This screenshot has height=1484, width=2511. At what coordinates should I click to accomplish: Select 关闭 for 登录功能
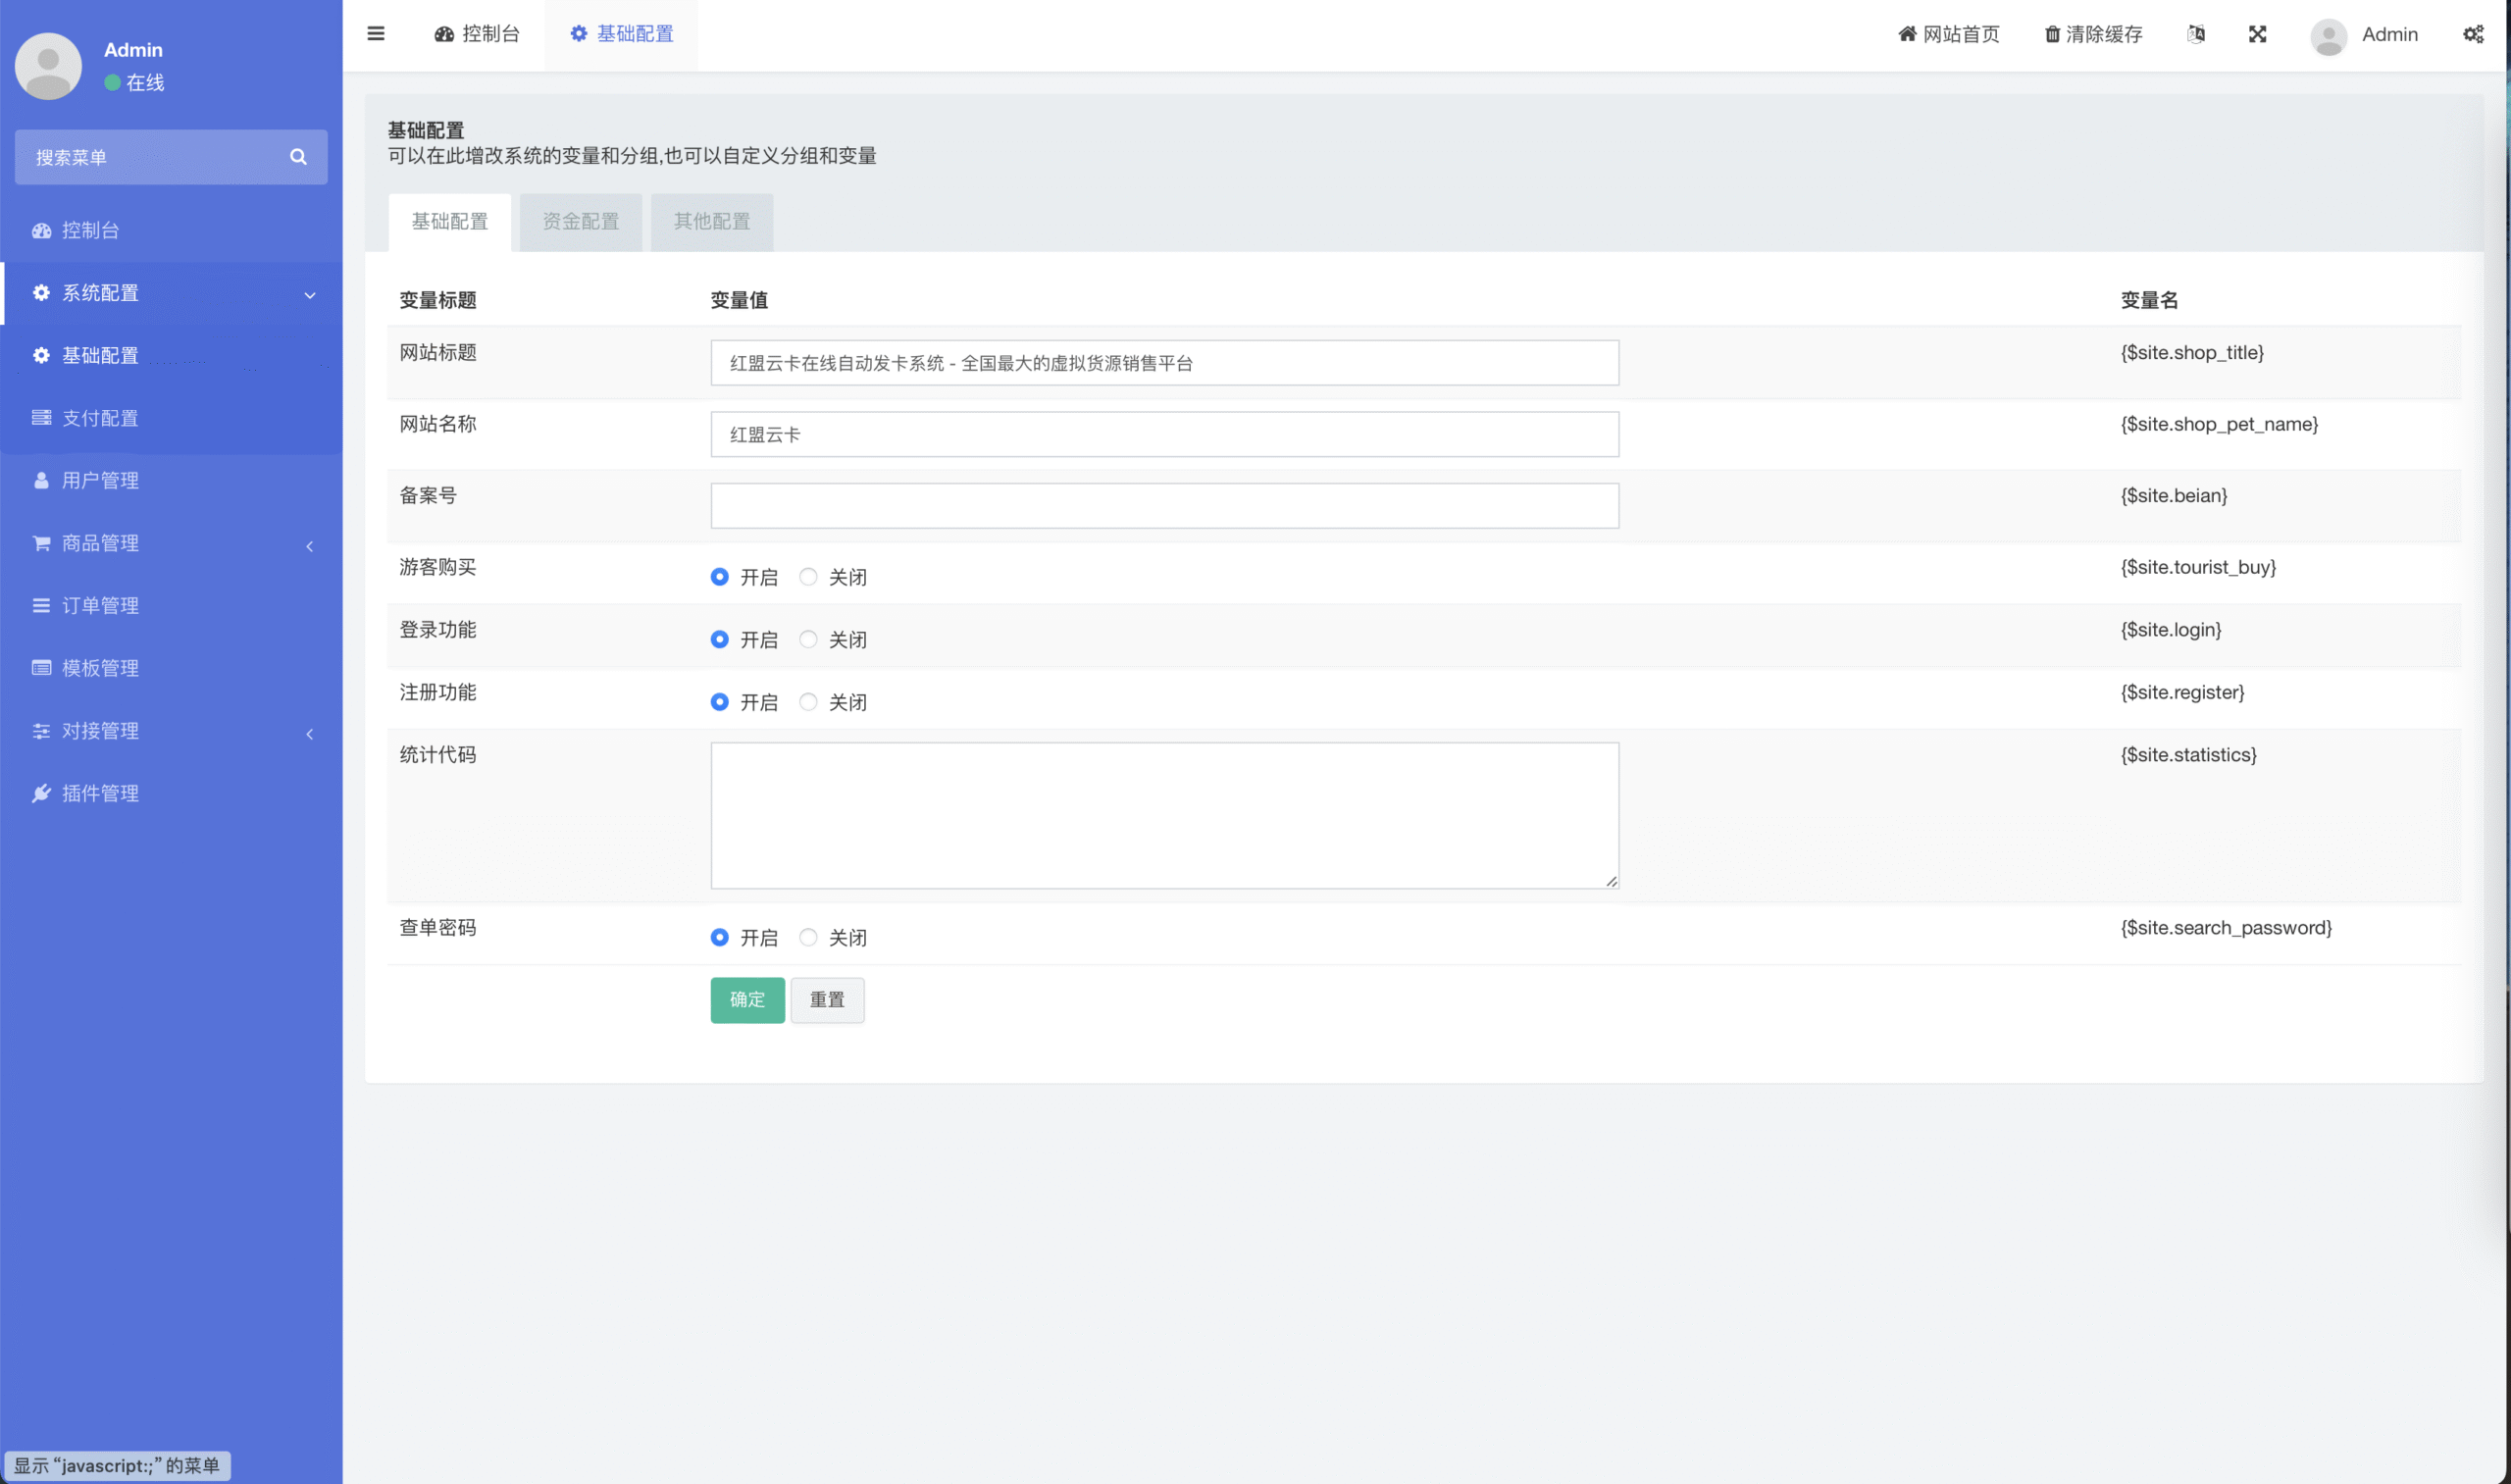(x=808, y=640)
